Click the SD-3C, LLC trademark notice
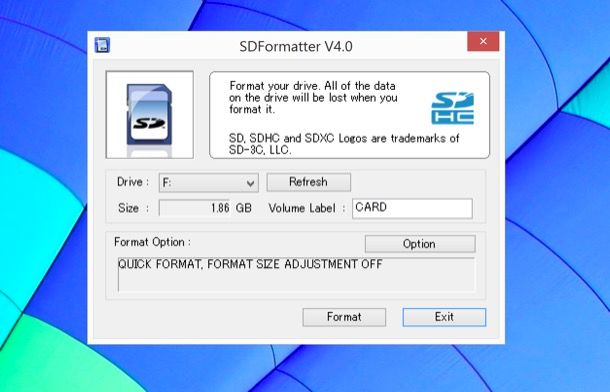The width and height of the screenshot is (610, 392). click(x=344, y=144)
